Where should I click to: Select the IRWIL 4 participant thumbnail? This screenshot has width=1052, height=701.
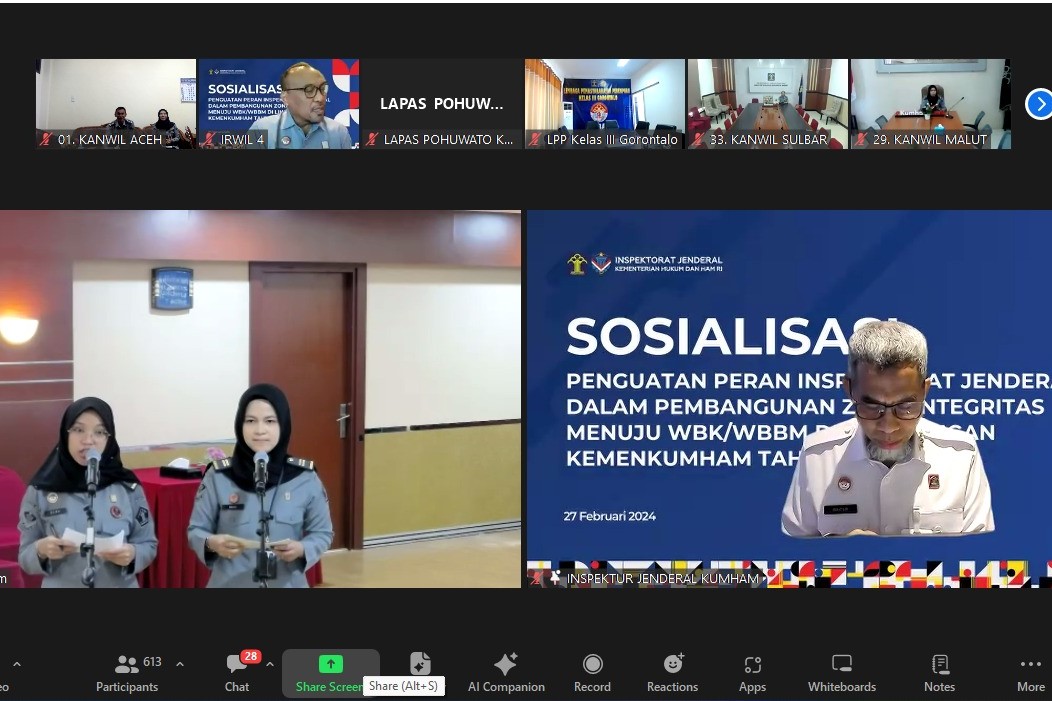click(x=279, y=103)
